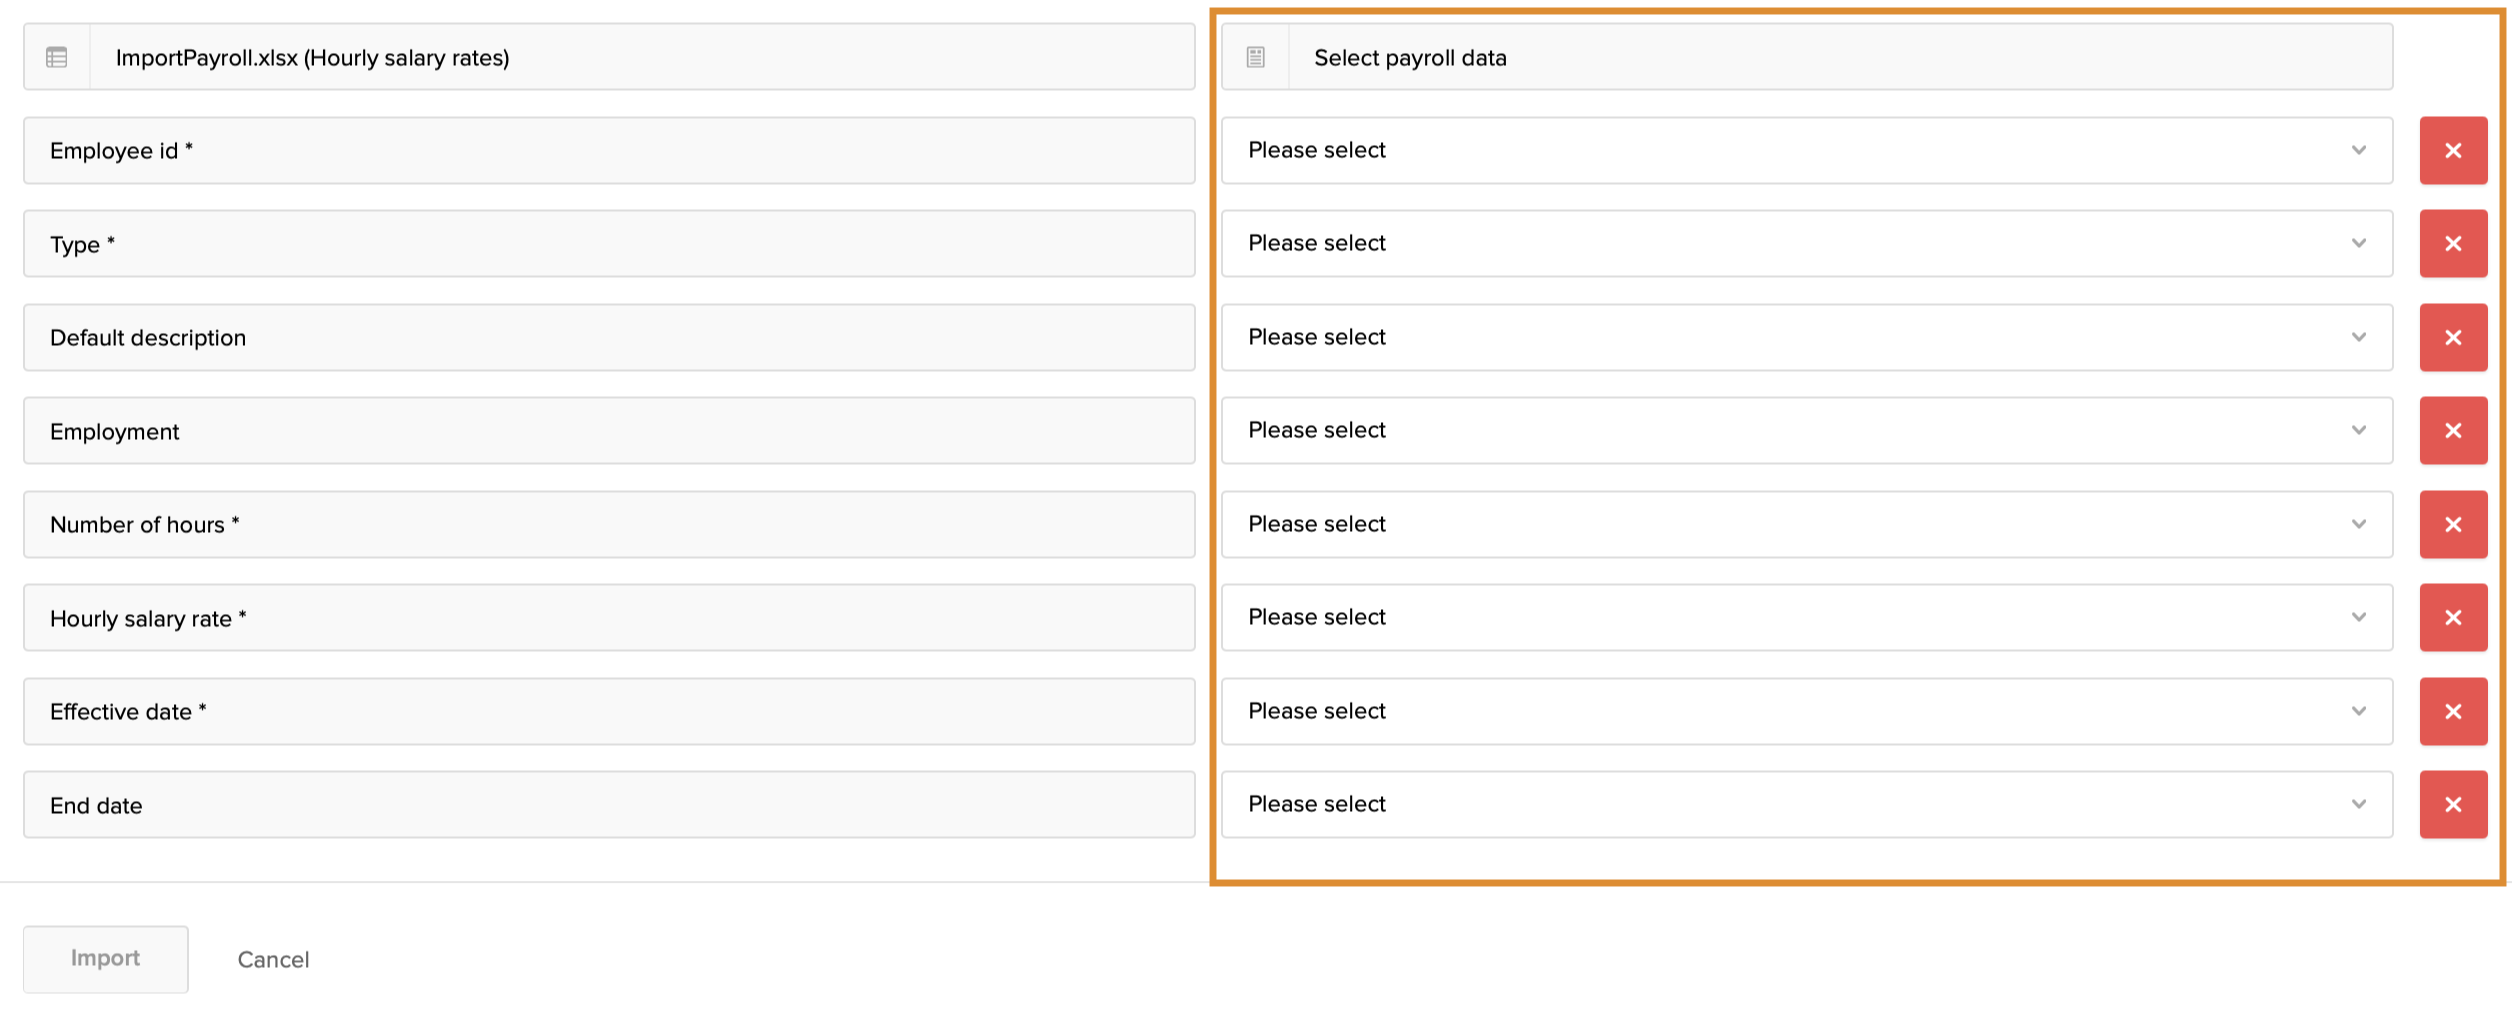This screenshot has height=1018, width=2512.
Task: Delete the Hourly salary rate mapping
Action: point(2452,617)
